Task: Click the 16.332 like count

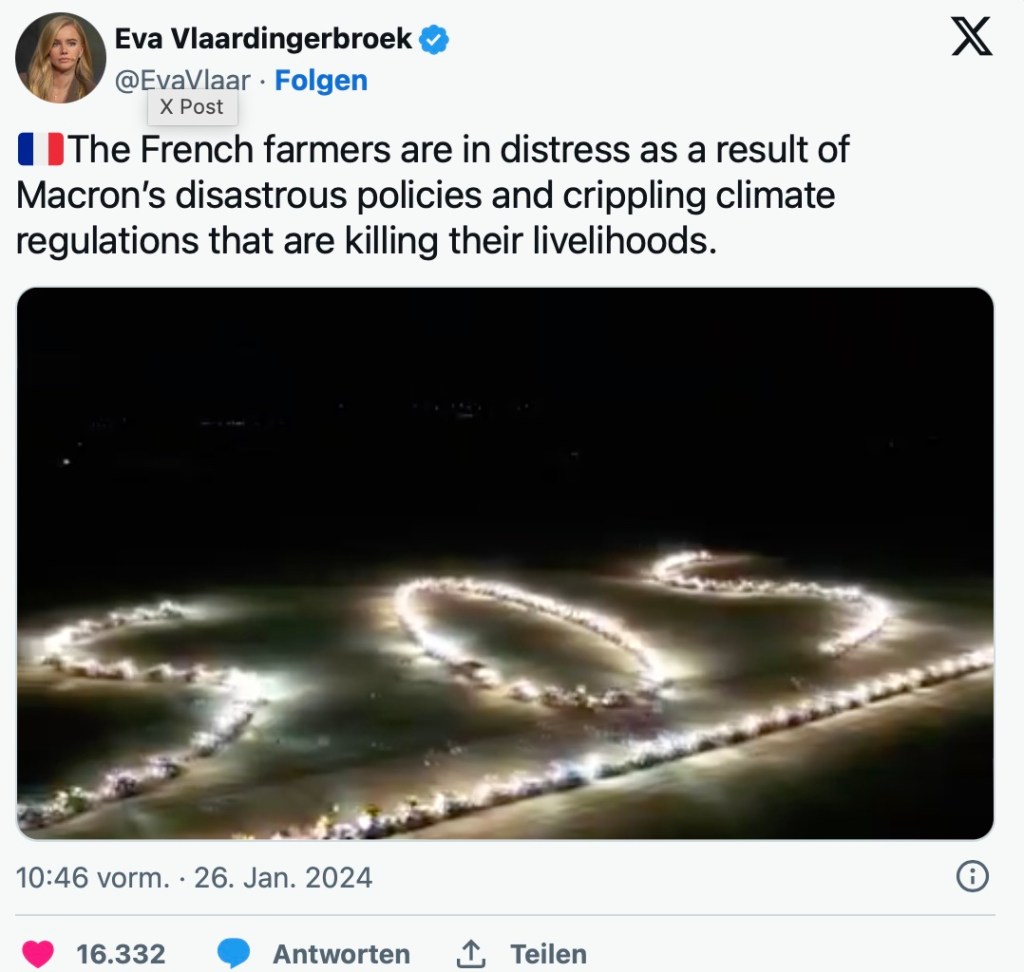Action: (x=121, y=953)
